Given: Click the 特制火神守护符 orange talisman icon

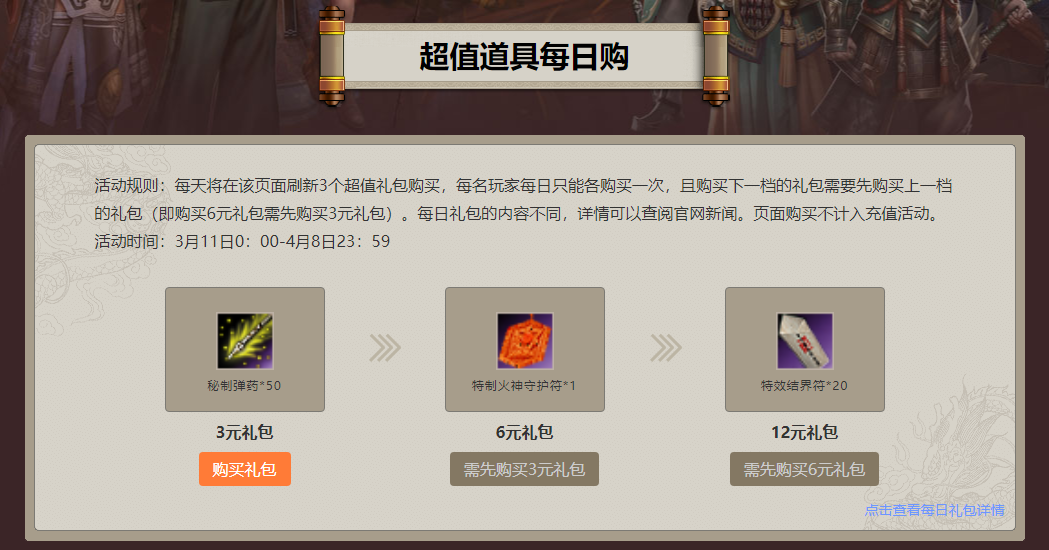Looking at the screenshot, I should click(x=524, y=341).
